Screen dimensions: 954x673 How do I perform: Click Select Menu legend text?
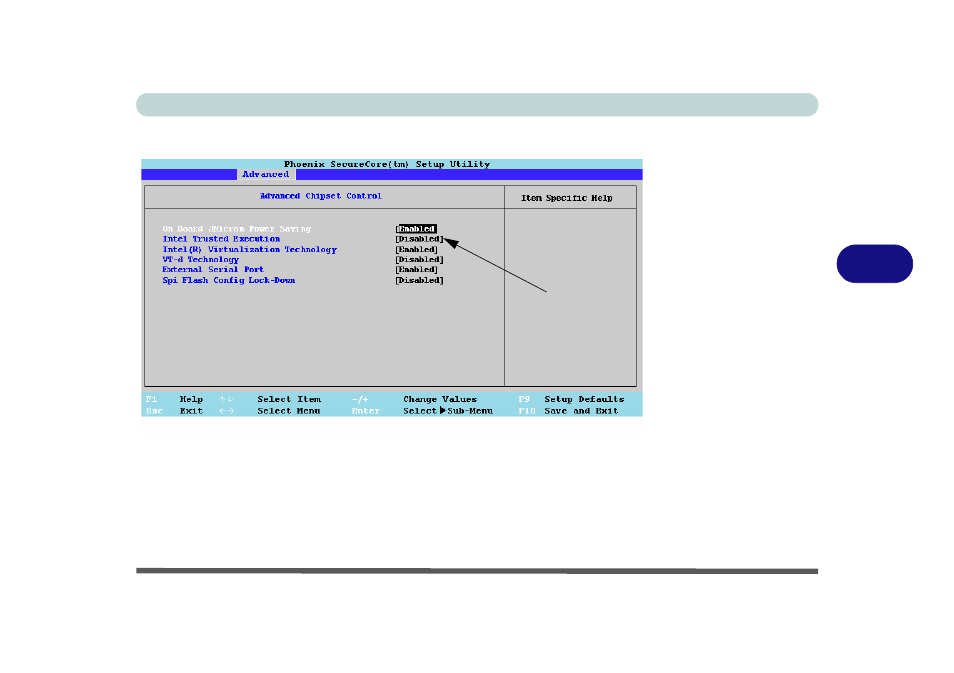(288, 411)
